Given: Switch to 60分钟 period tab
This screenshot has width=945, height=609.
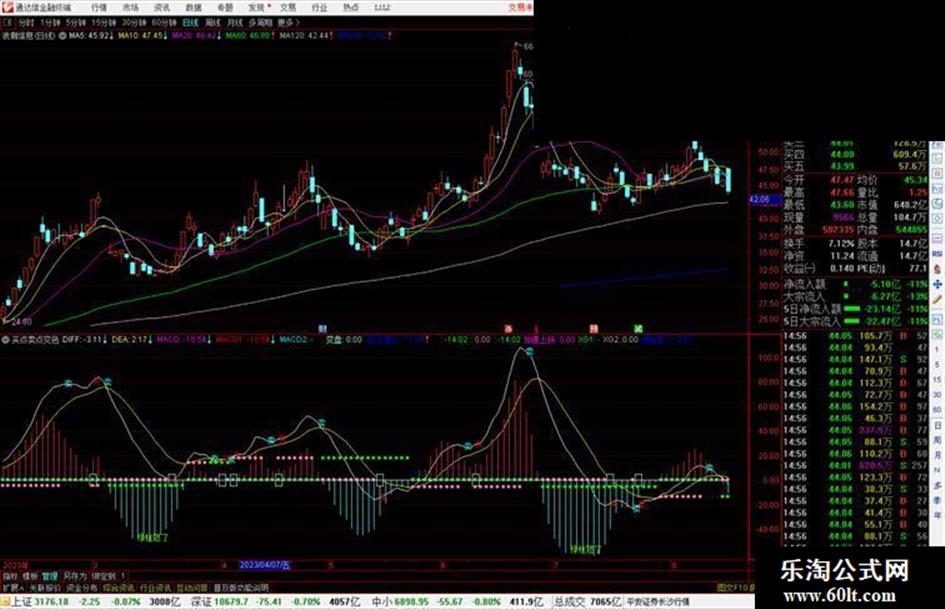Looking at the screenshot, I should (x=163, y=22).
